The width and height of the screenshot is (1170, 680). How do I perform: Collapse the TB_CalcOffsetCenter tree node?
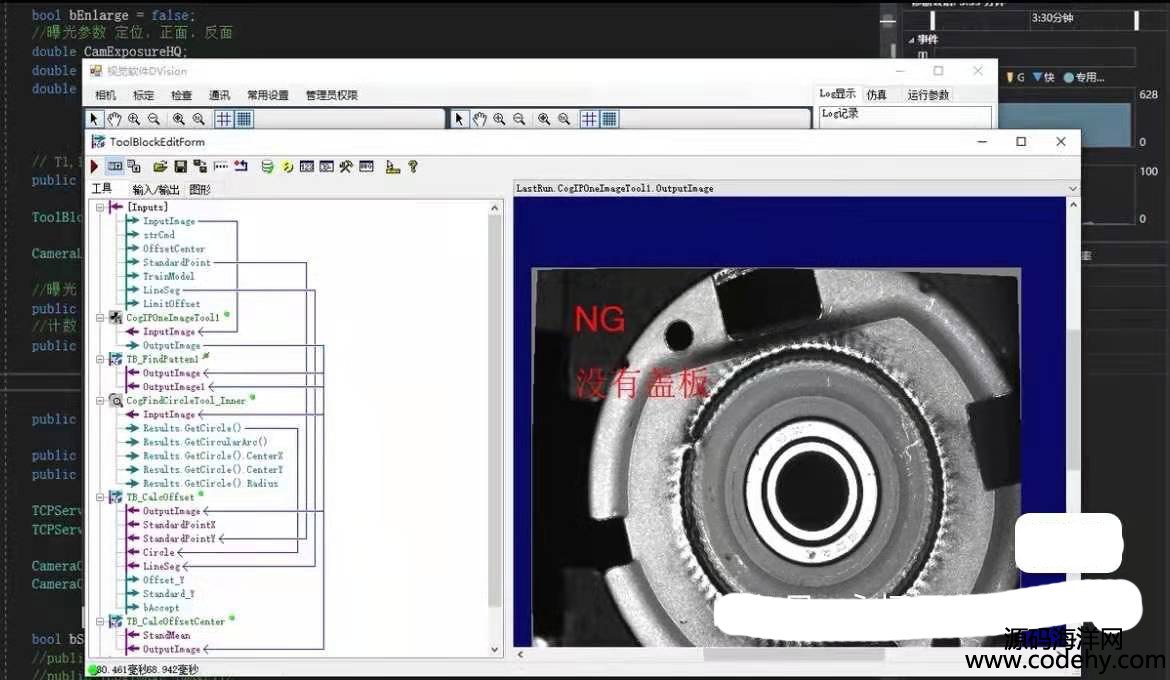pos(100,621)
